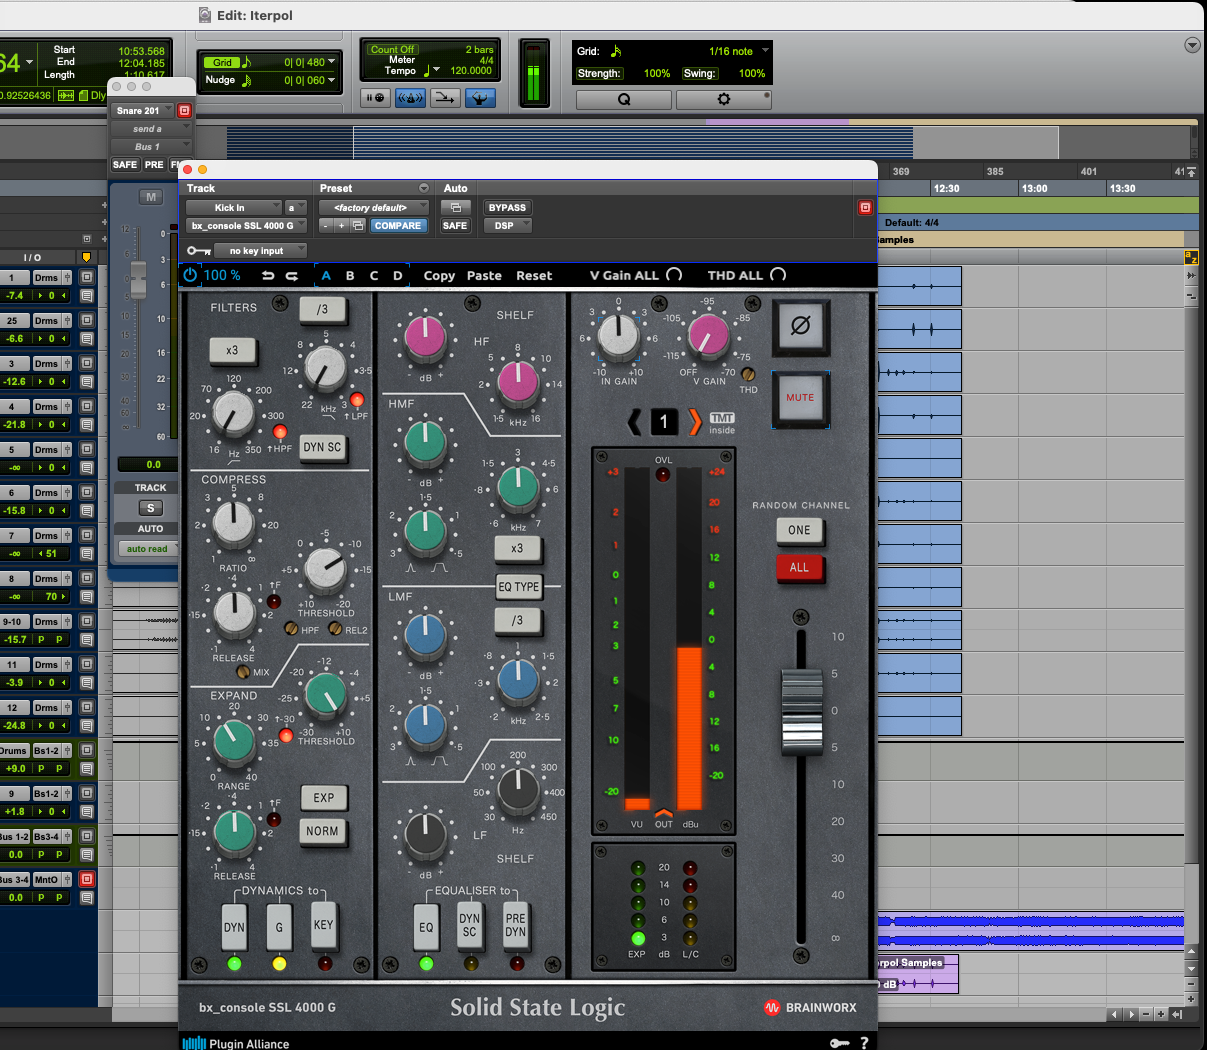
Task: Click the previous preset minus button
Action: (326, 226)
